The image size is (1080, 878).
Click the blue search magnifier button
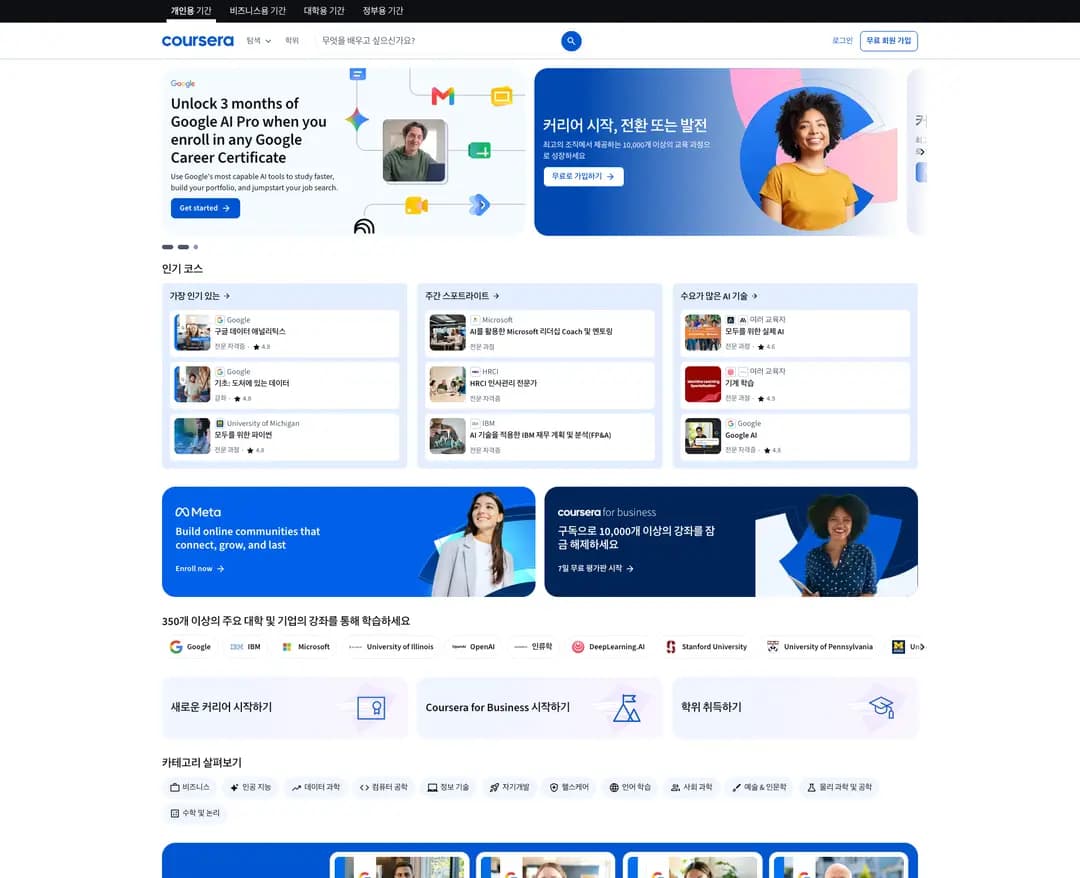(571, 41)
